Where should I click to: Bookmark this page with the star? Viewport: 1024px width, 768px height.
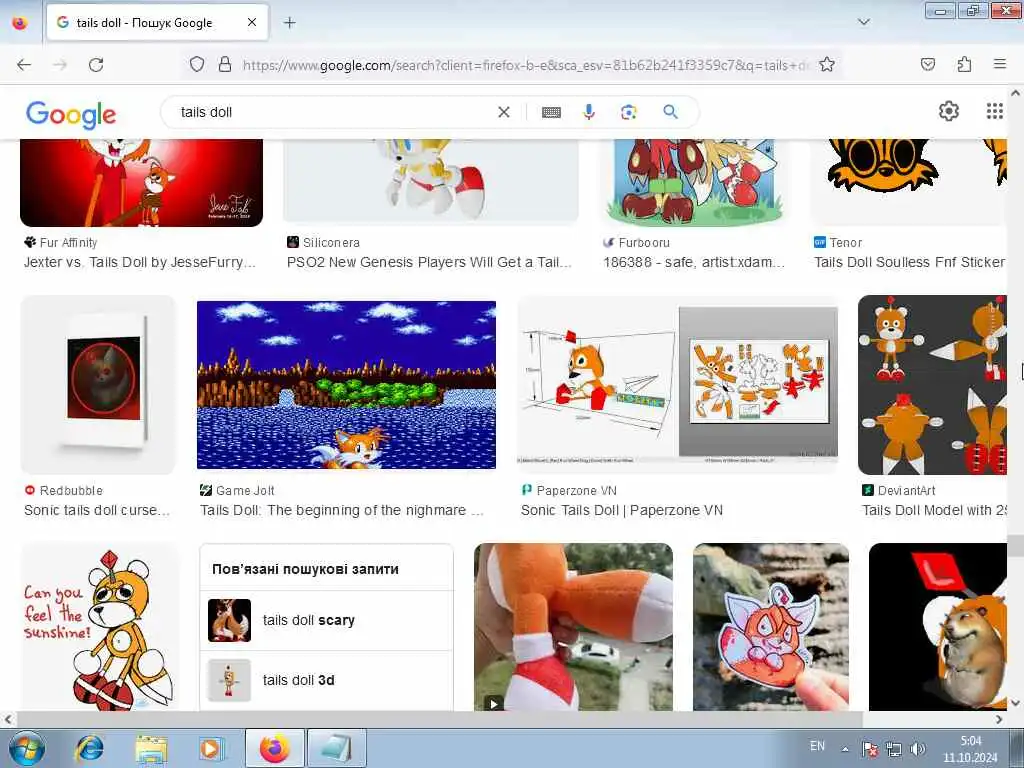pos(827,65)
